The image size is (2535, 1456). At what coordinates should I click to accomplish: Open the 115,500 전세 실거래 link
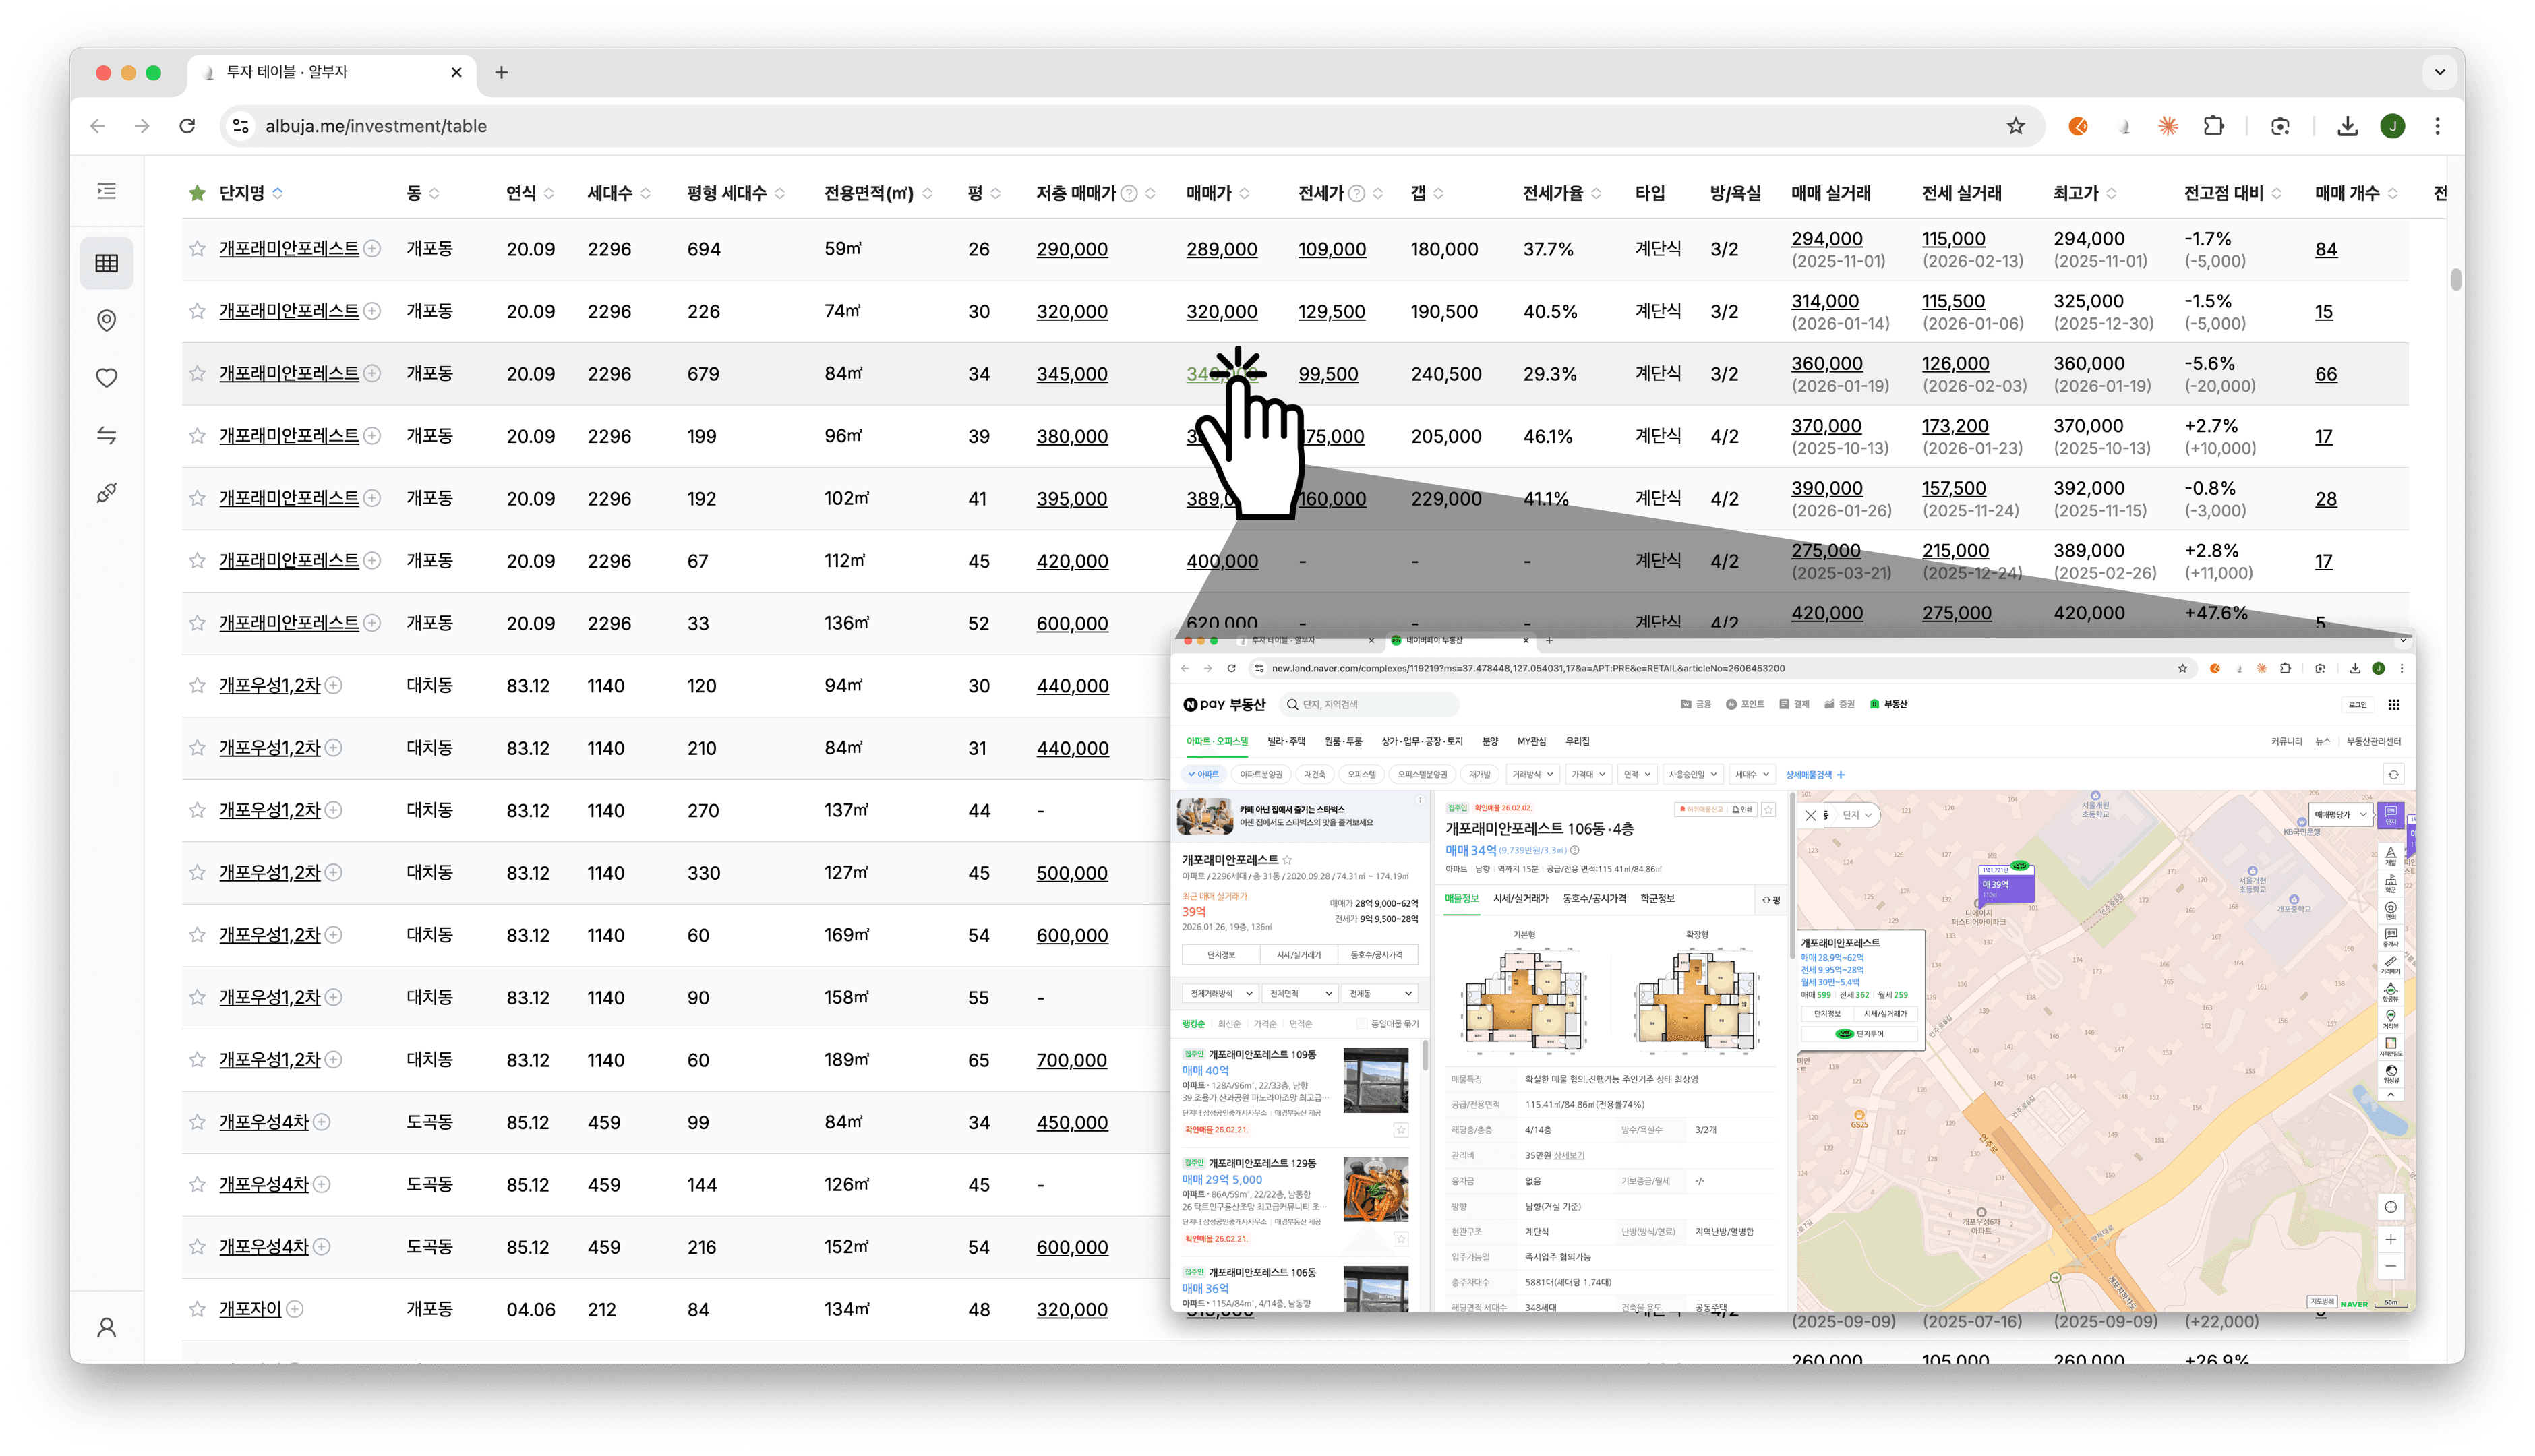coord(1953,301)
